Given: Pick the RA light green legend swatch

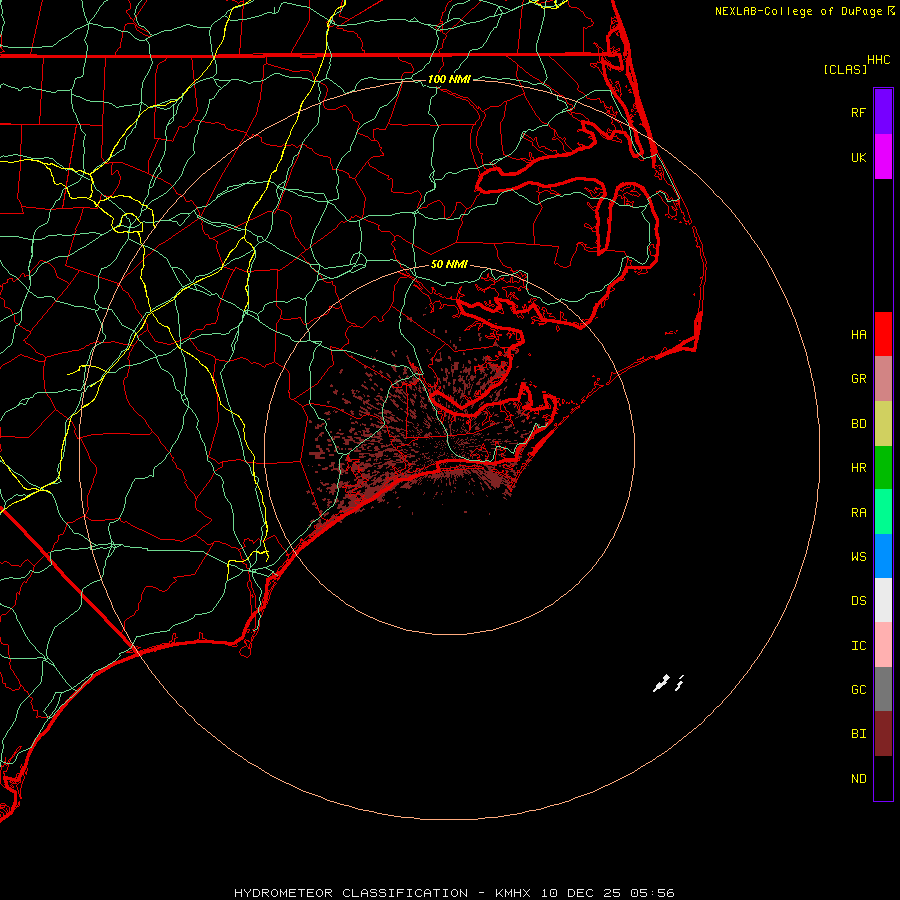Looking at the screenshot, I should pos(883,512).
